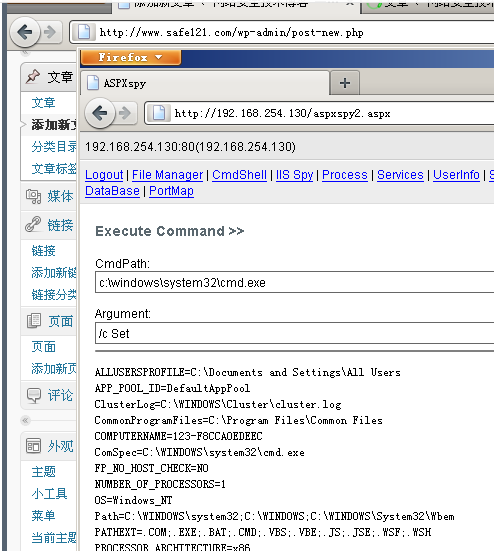Click the NUMBER_OF_PROCESSORS=1 line

pos(160,484)
